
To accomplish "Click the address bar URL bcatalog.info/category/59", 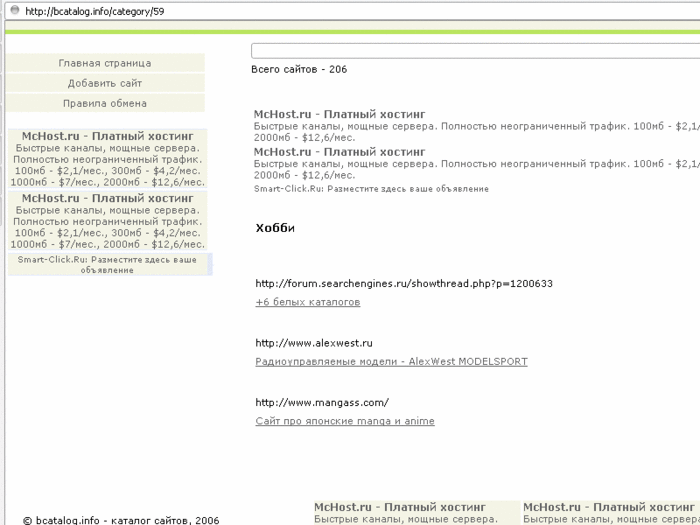I will 95,12.
